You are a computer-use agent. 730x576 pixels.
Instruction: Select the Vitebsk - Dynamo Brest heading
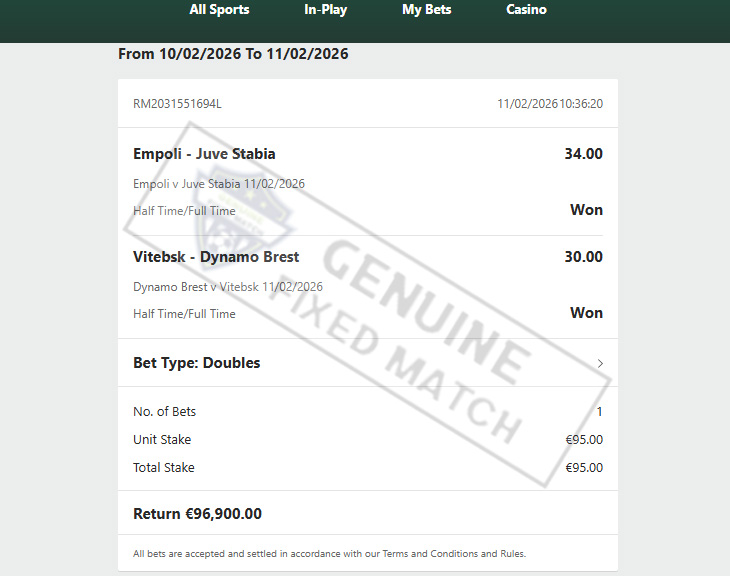216,257
